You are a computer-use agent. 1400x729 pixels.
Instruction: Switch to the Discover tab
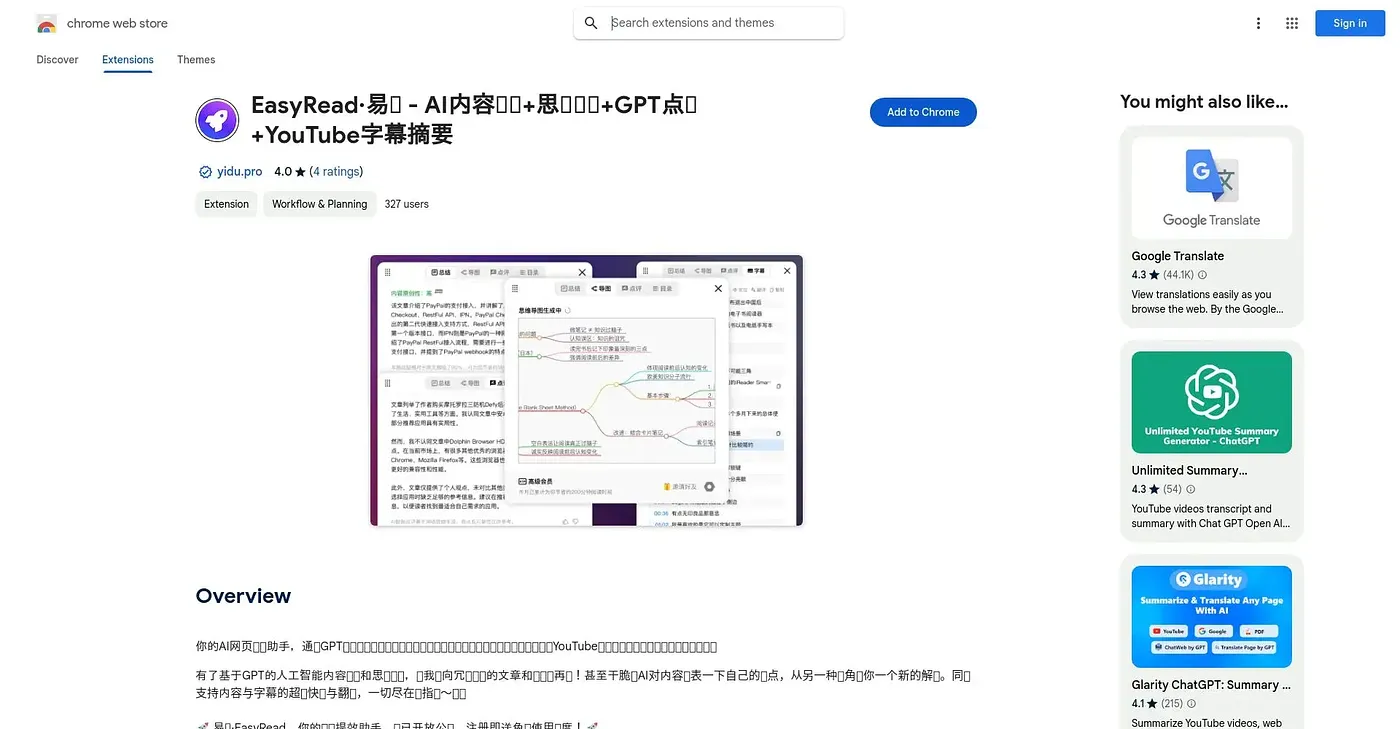click(x=57, y=60)
